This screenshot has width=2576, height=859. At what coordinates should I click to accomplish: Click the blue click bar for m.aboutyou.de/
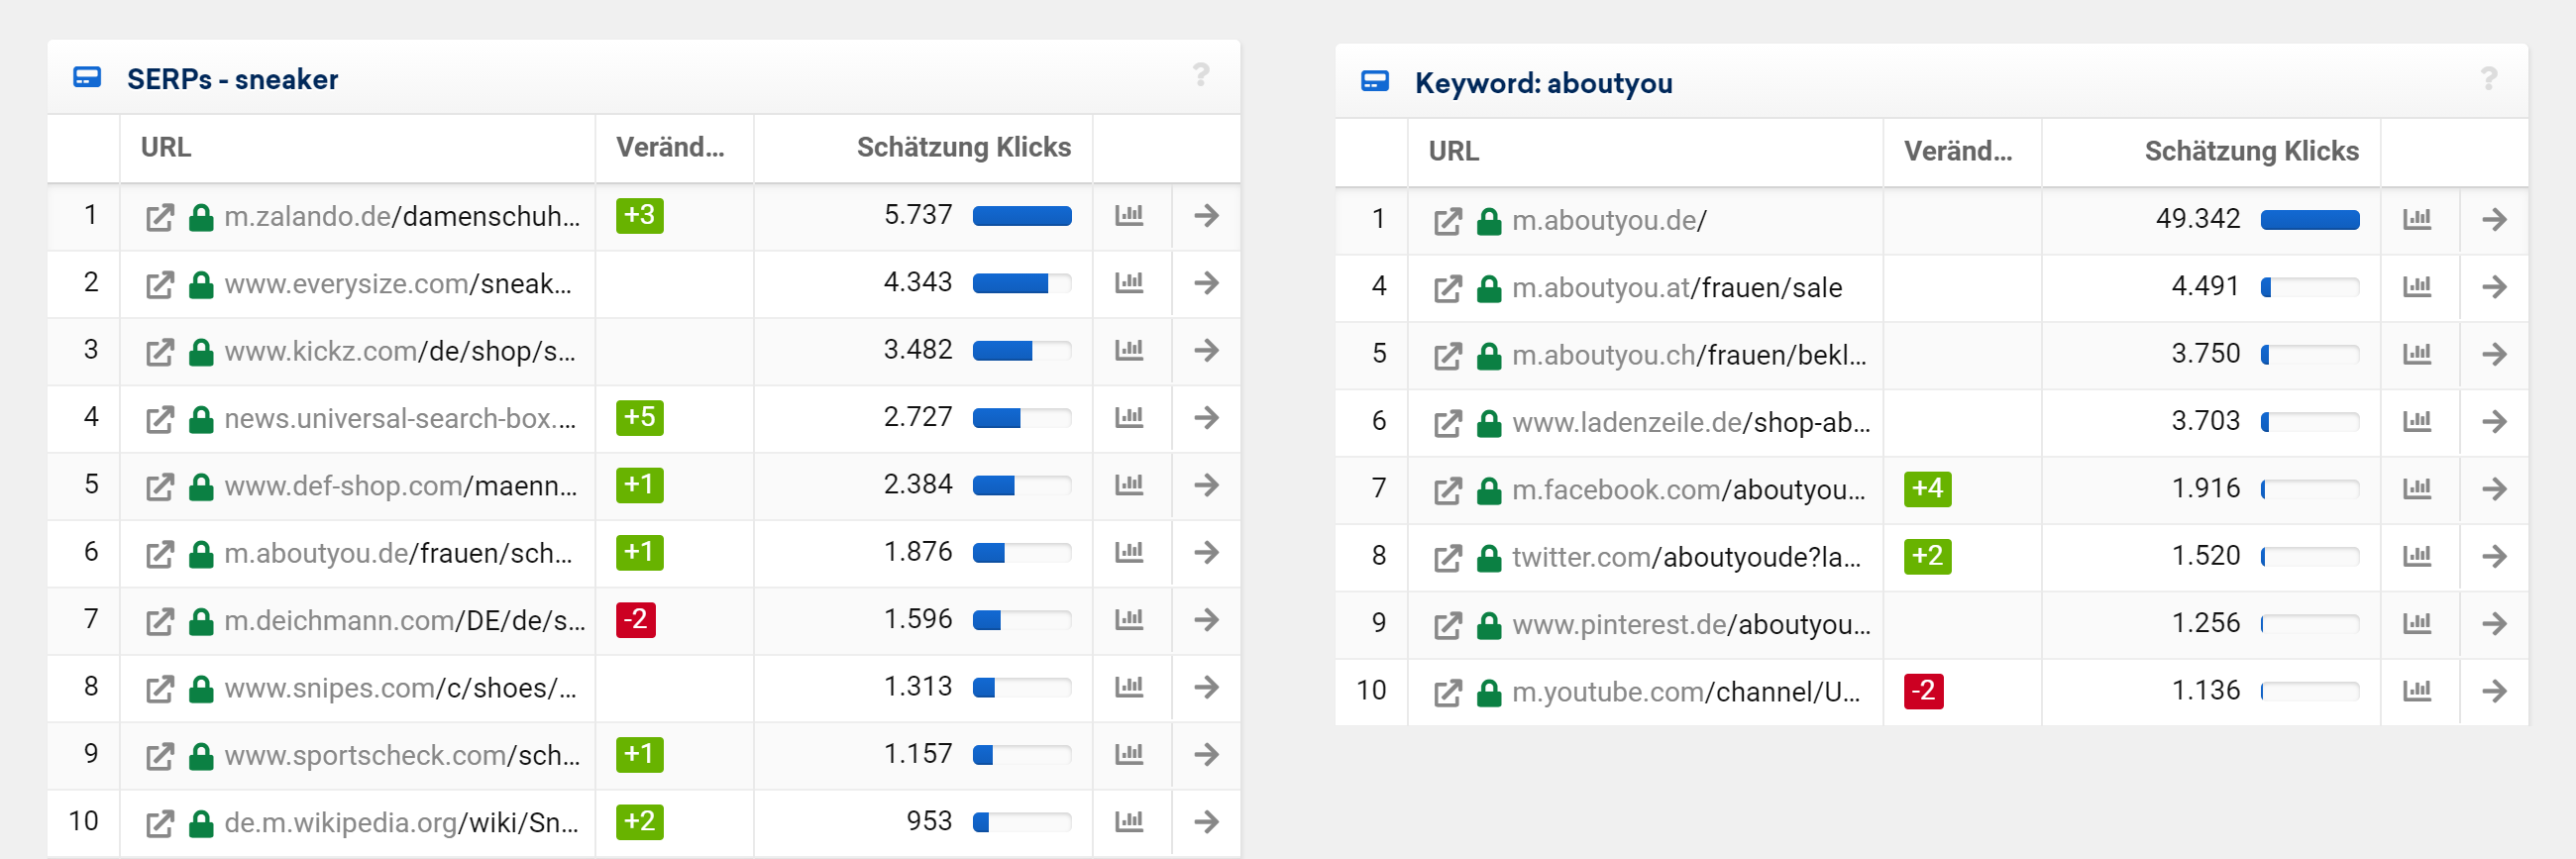pos(2309,220)
